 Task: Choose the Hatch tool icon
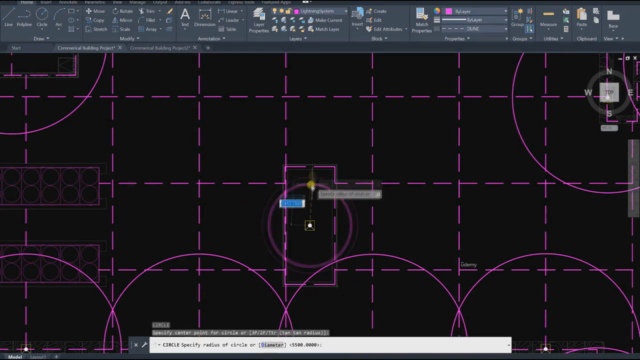click(71, 29)
